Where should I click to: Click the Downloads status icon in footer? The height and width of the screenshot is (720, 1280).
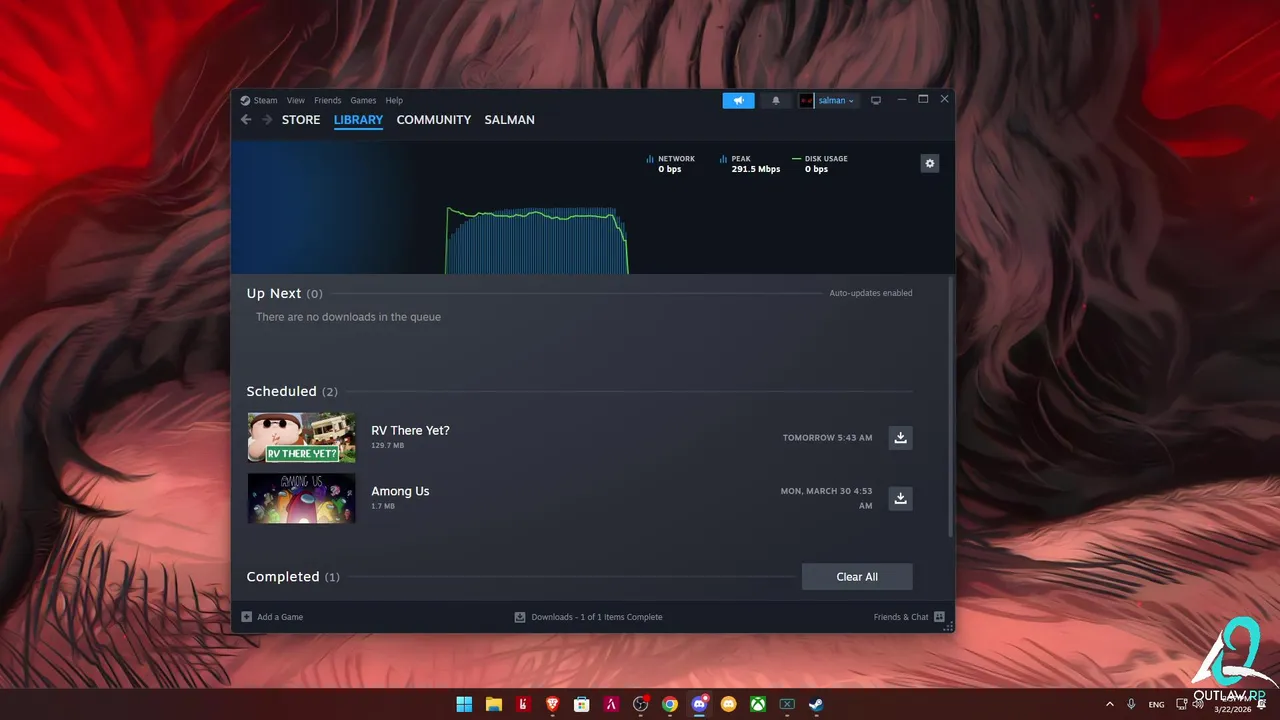click(520, 617)
